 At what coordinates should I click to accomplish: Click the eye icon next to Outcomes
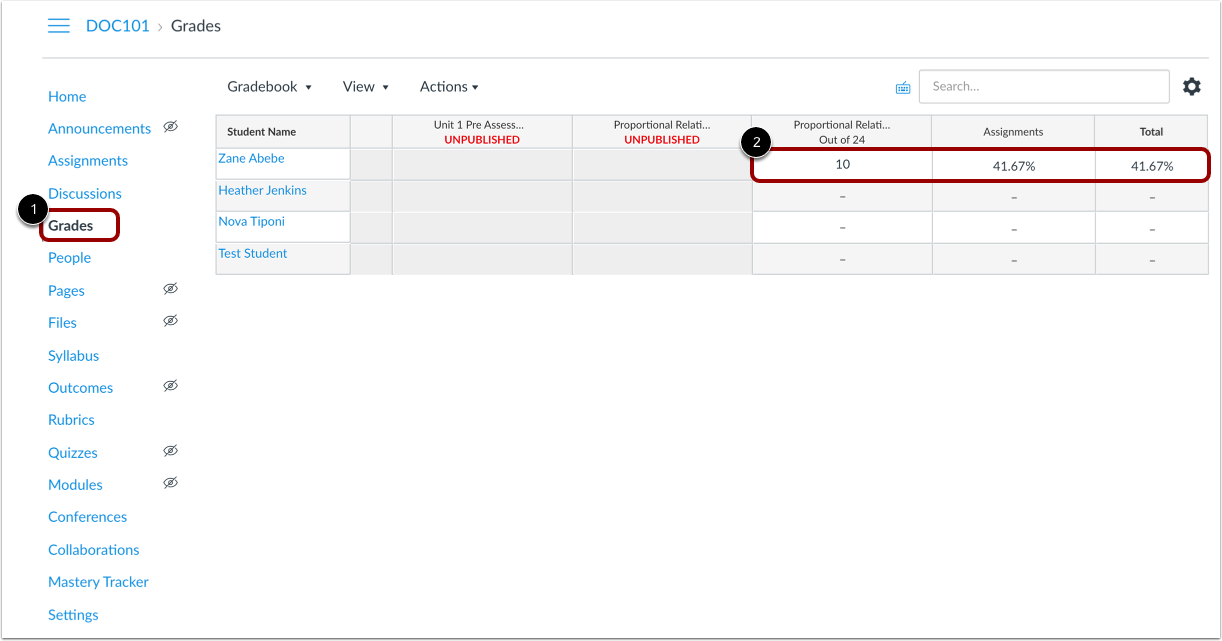[171, 386]
